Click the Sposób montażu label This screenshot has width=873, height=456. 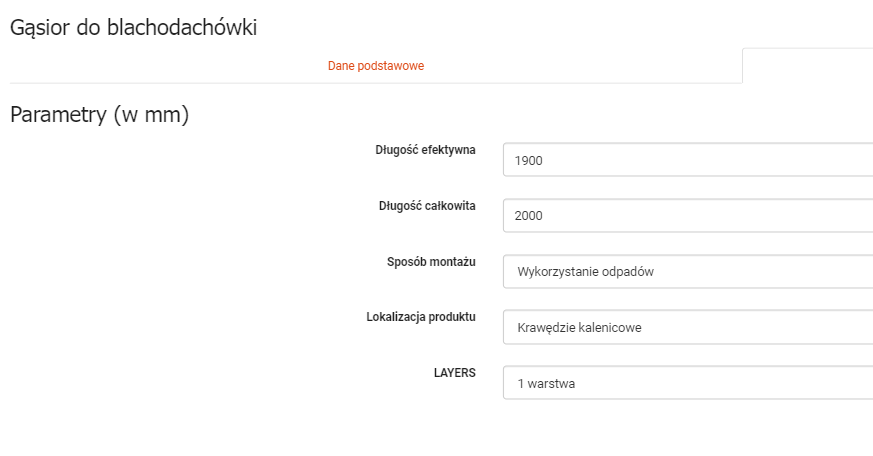[431, 262]
